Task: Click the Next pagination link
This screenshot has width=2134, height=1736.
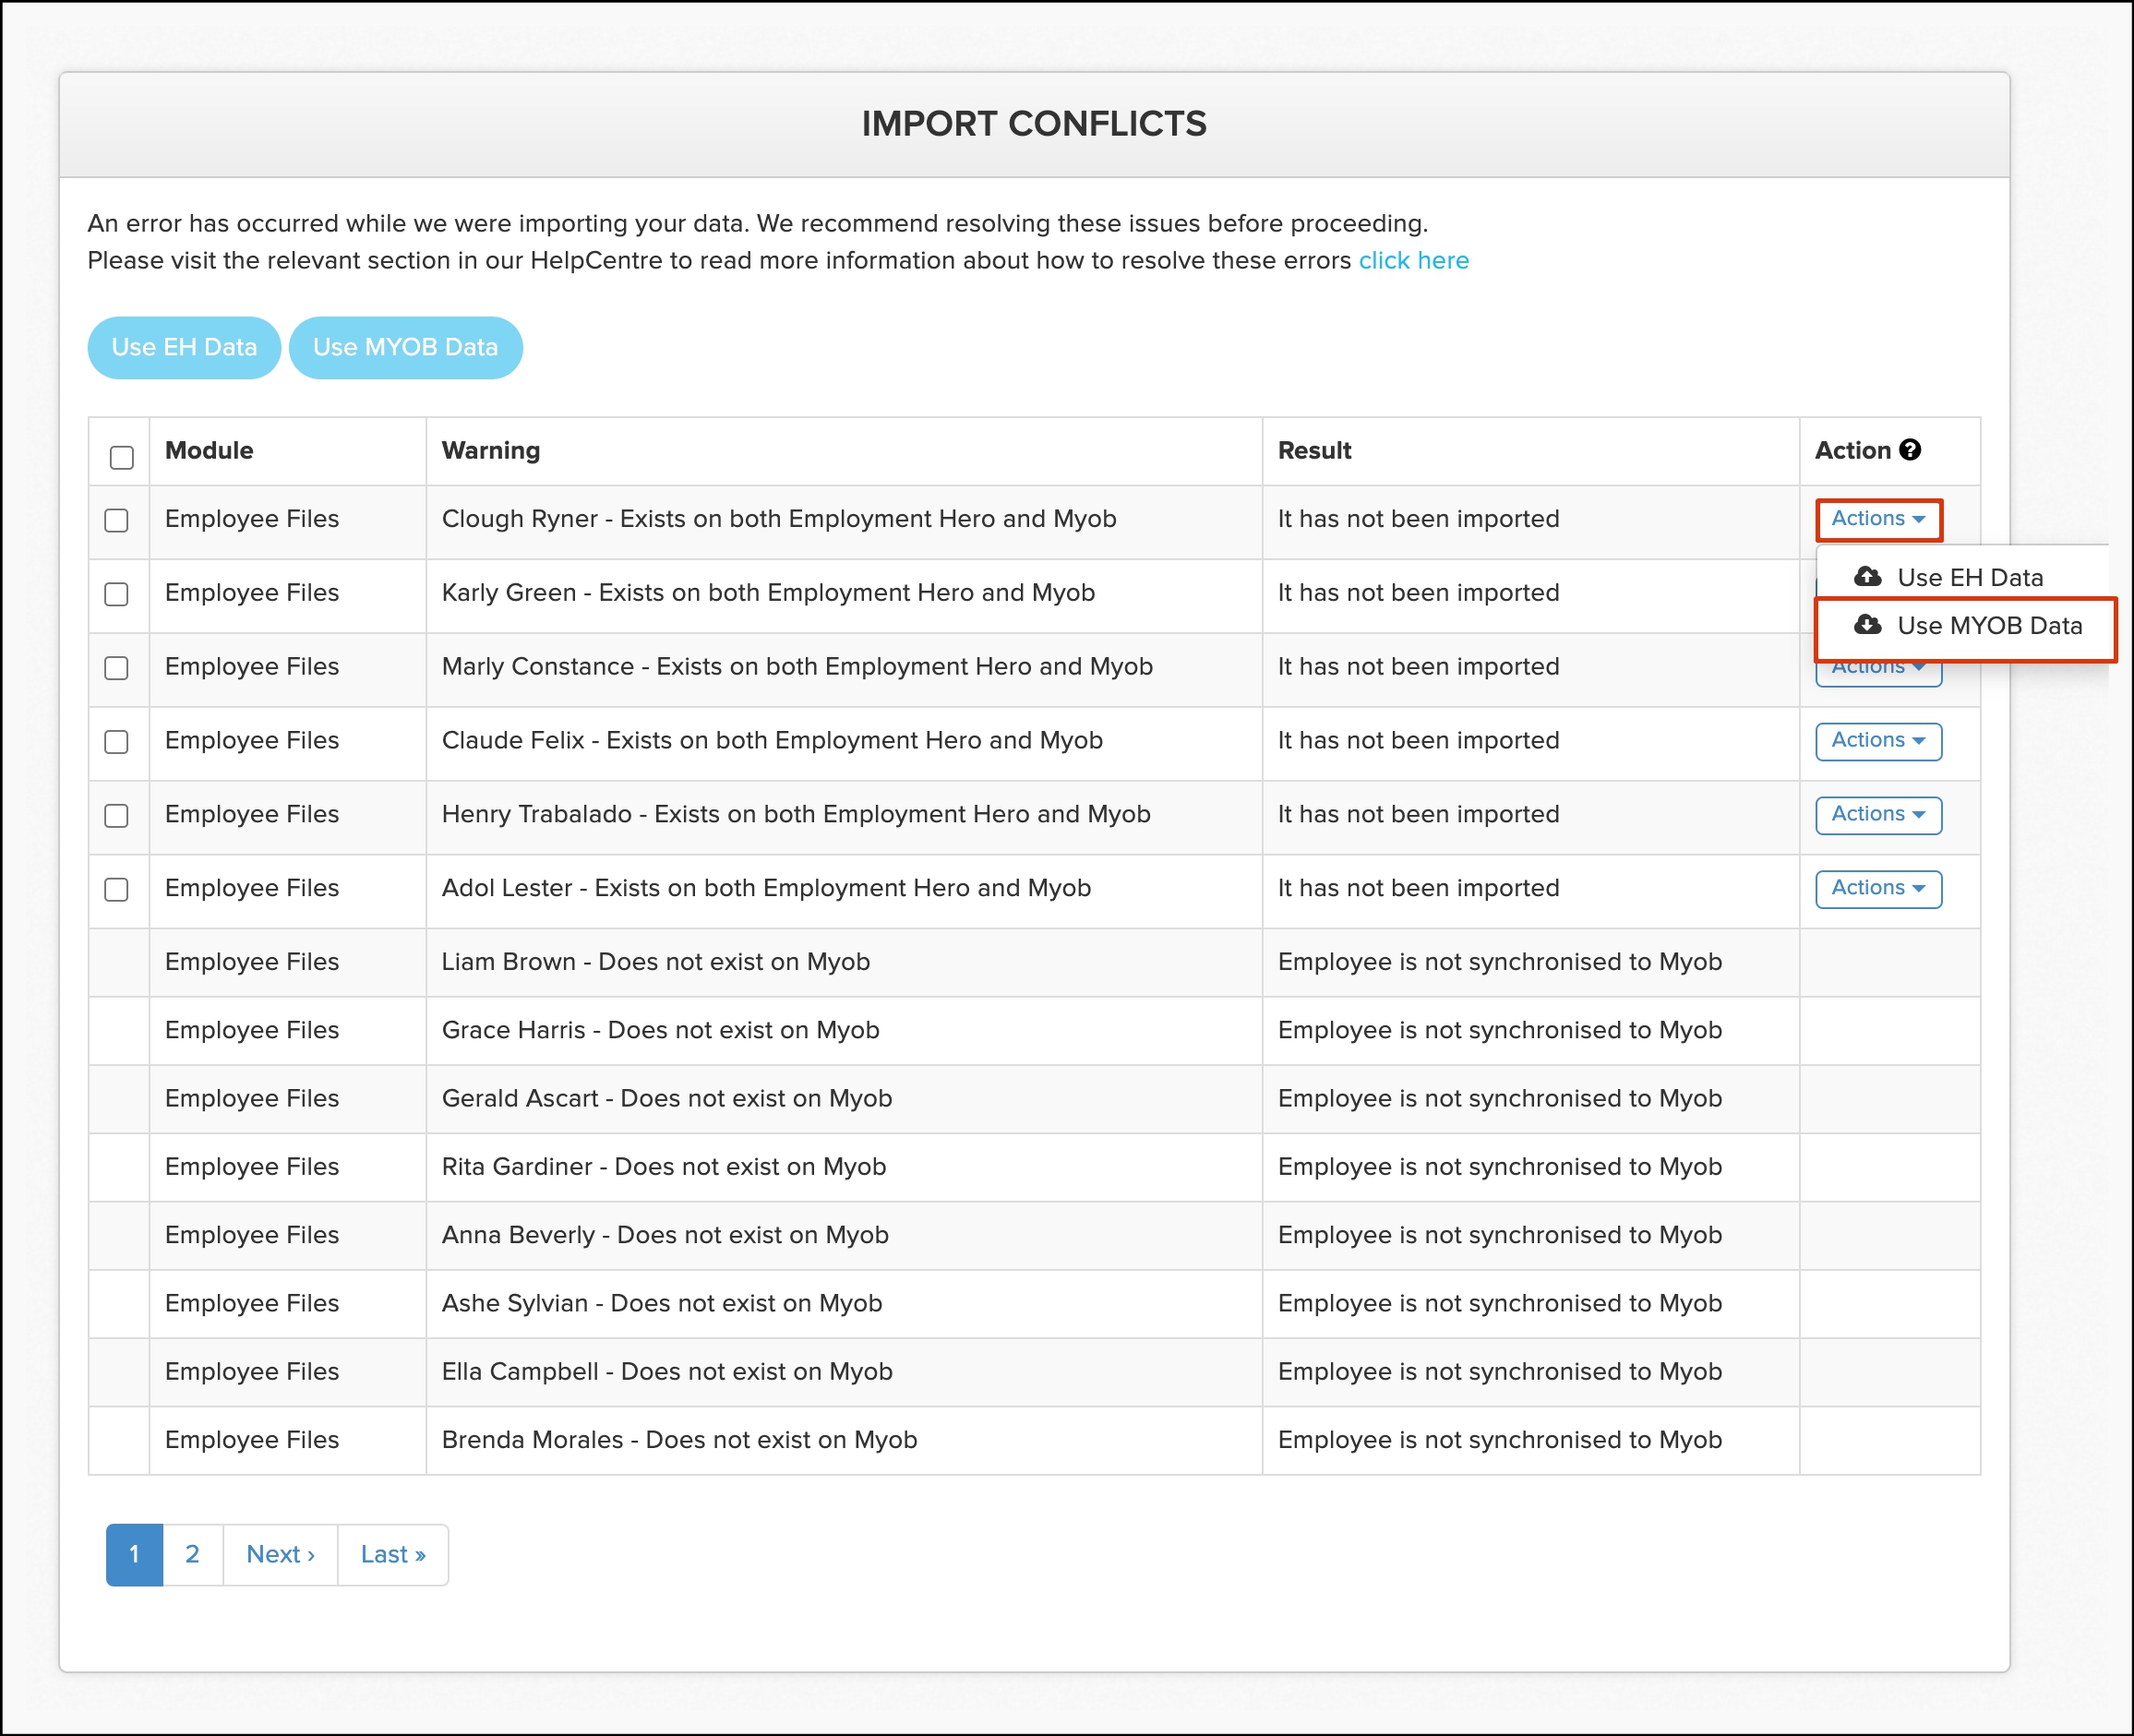Action: [x=280, y=1554]
